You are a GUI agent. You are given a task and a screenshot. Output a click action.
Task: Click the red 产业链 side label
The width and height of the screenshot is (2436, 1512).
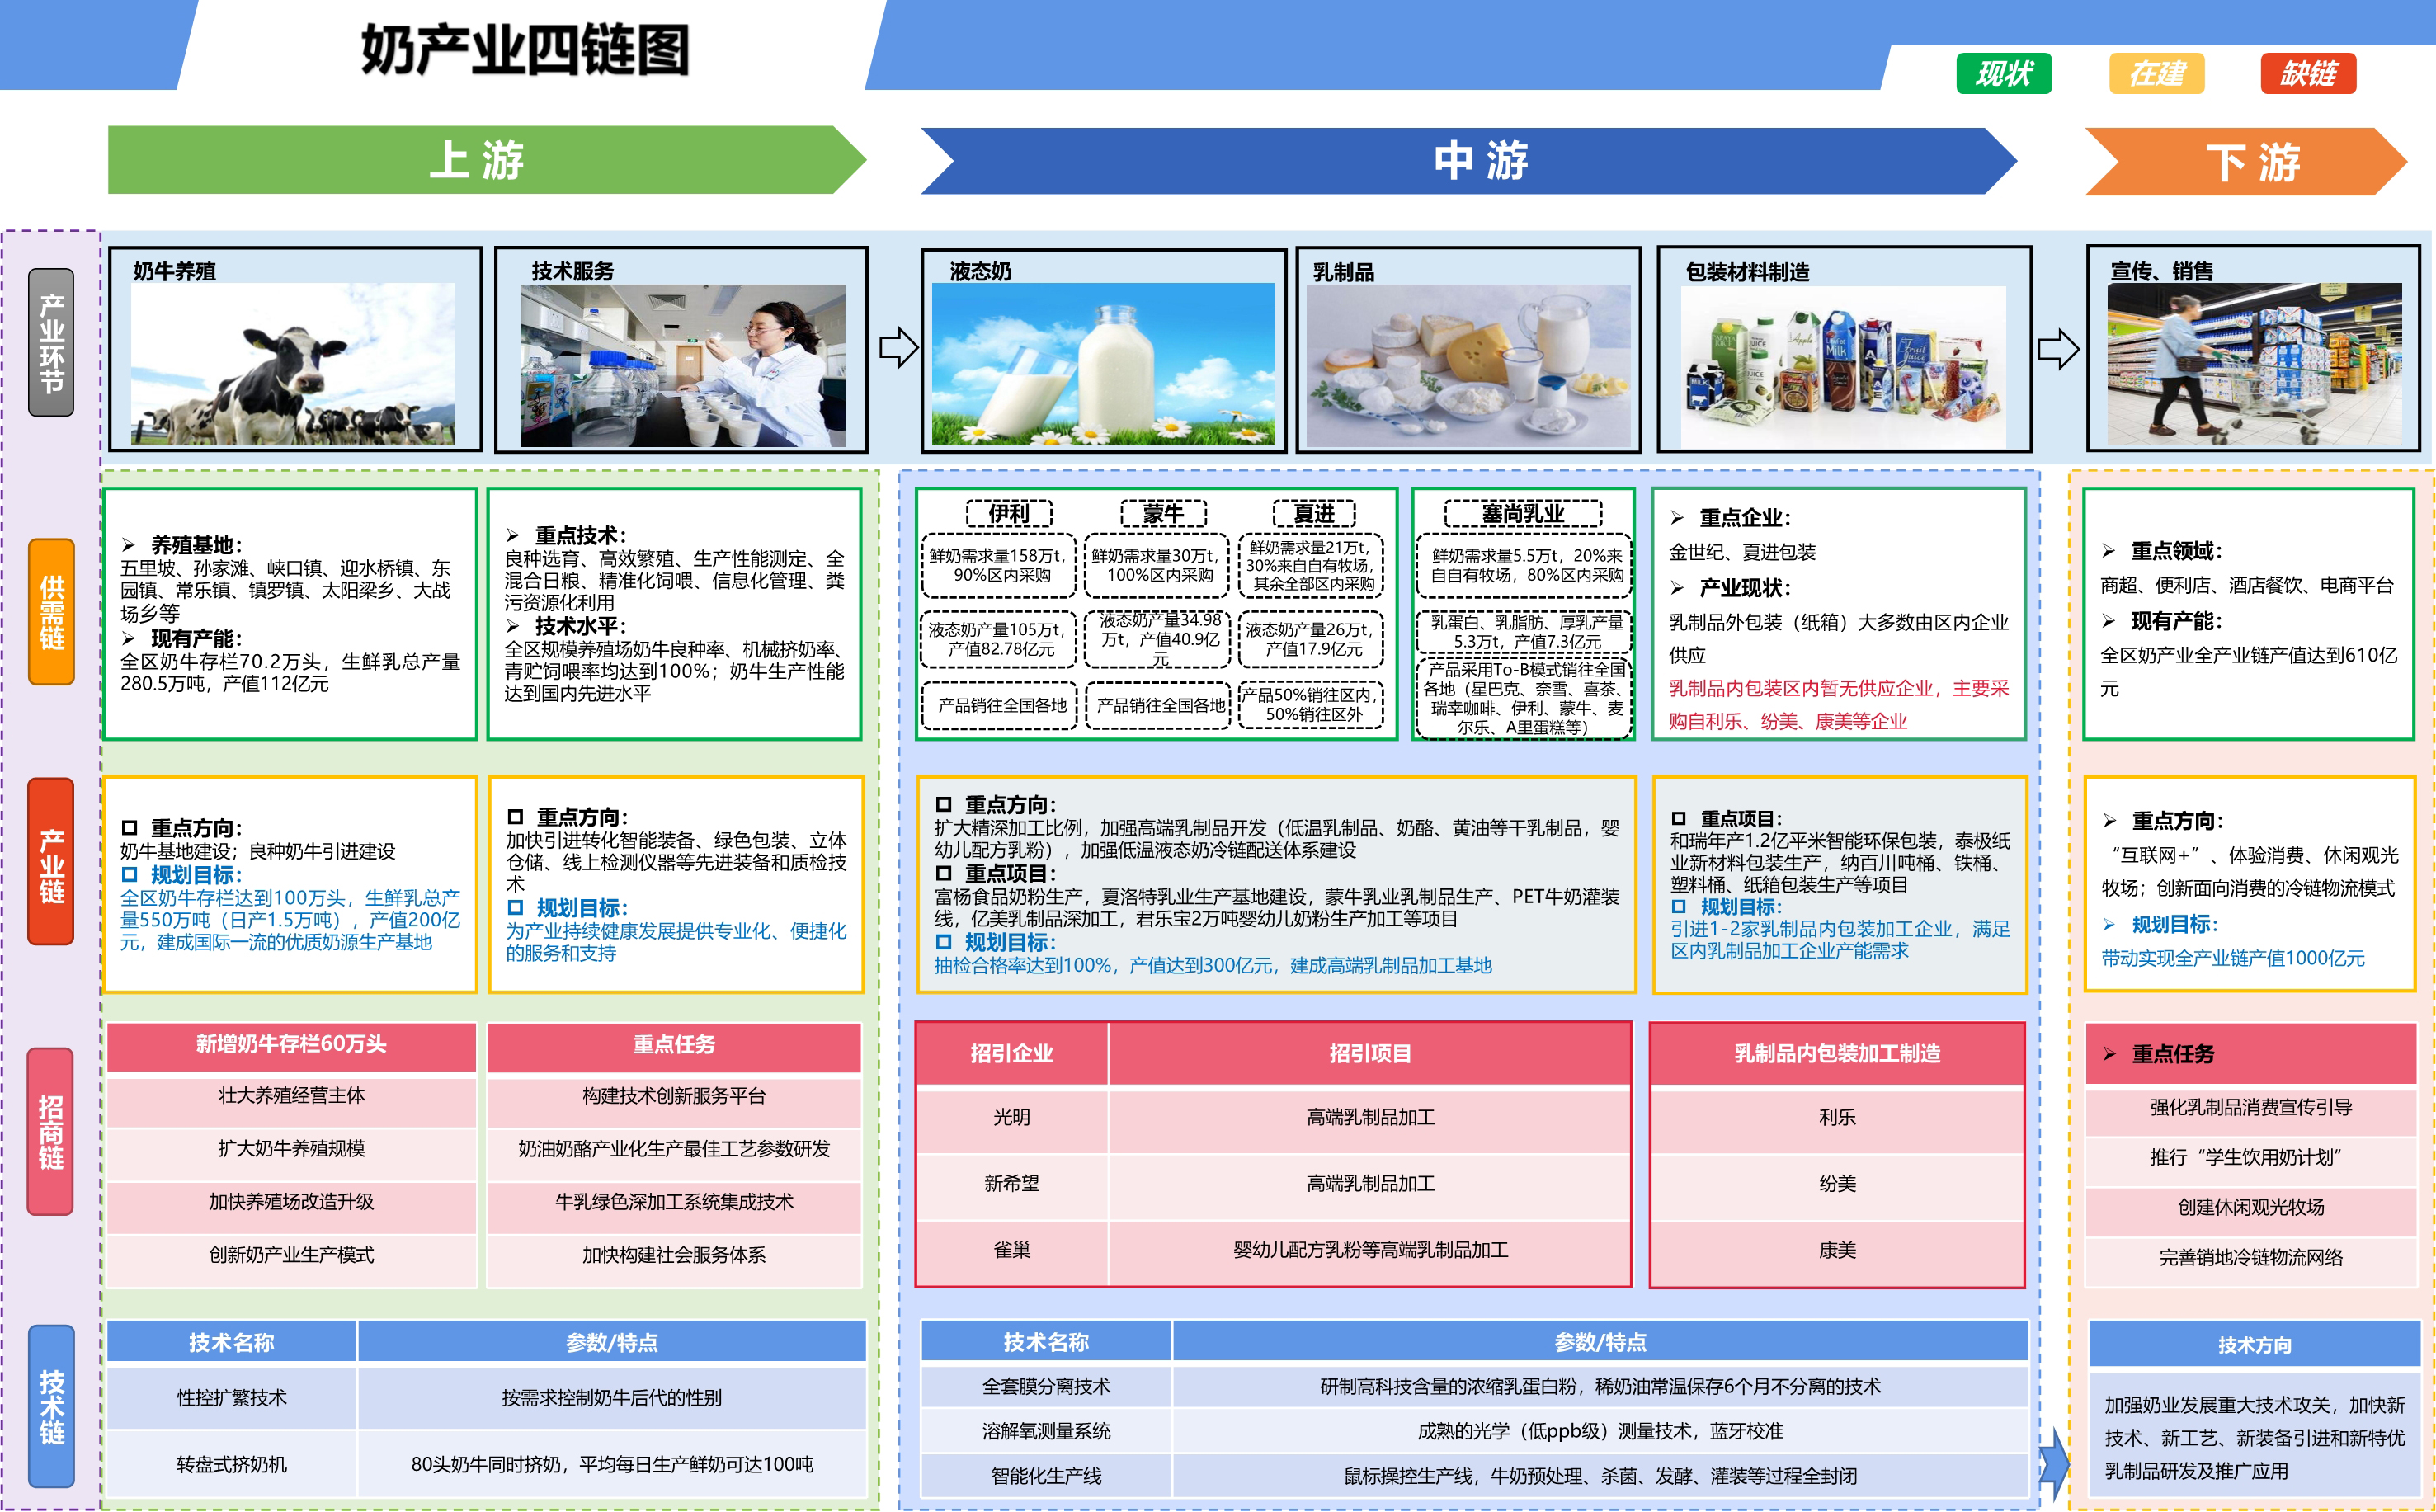click(51, 862)
